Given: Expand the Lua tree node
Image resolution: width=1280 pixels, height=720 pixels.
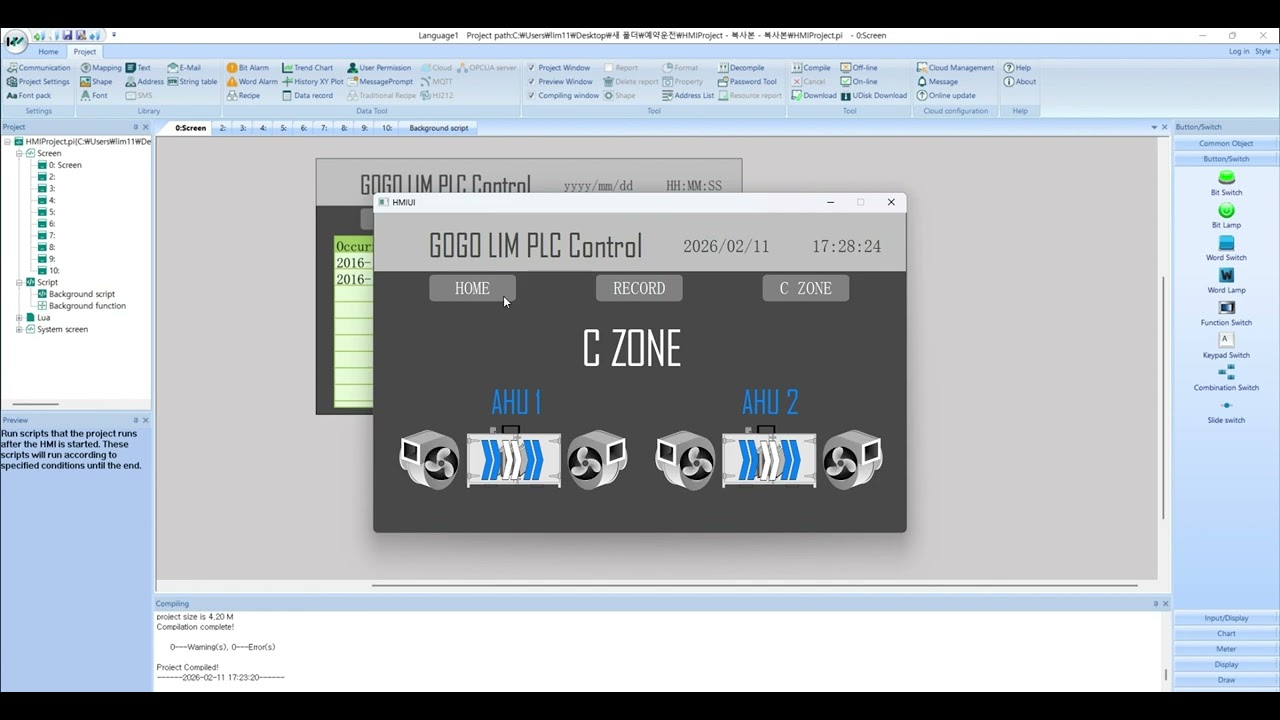Looking at the screenshot, I should click(19, 318).
